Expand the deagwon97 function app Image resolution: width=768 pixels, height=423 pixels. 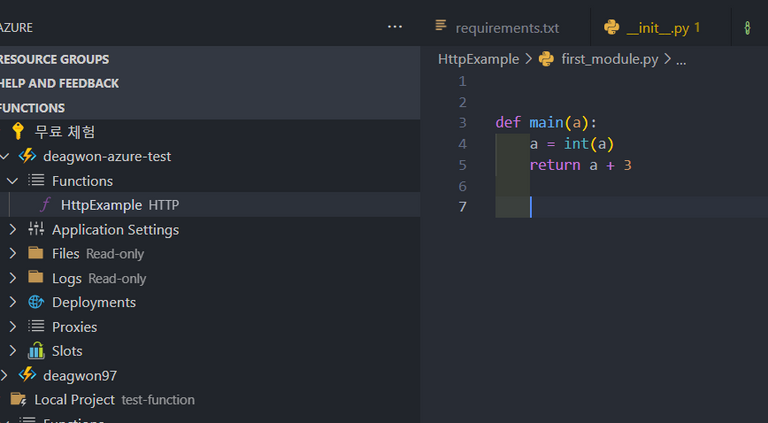(x=4, y=375)
